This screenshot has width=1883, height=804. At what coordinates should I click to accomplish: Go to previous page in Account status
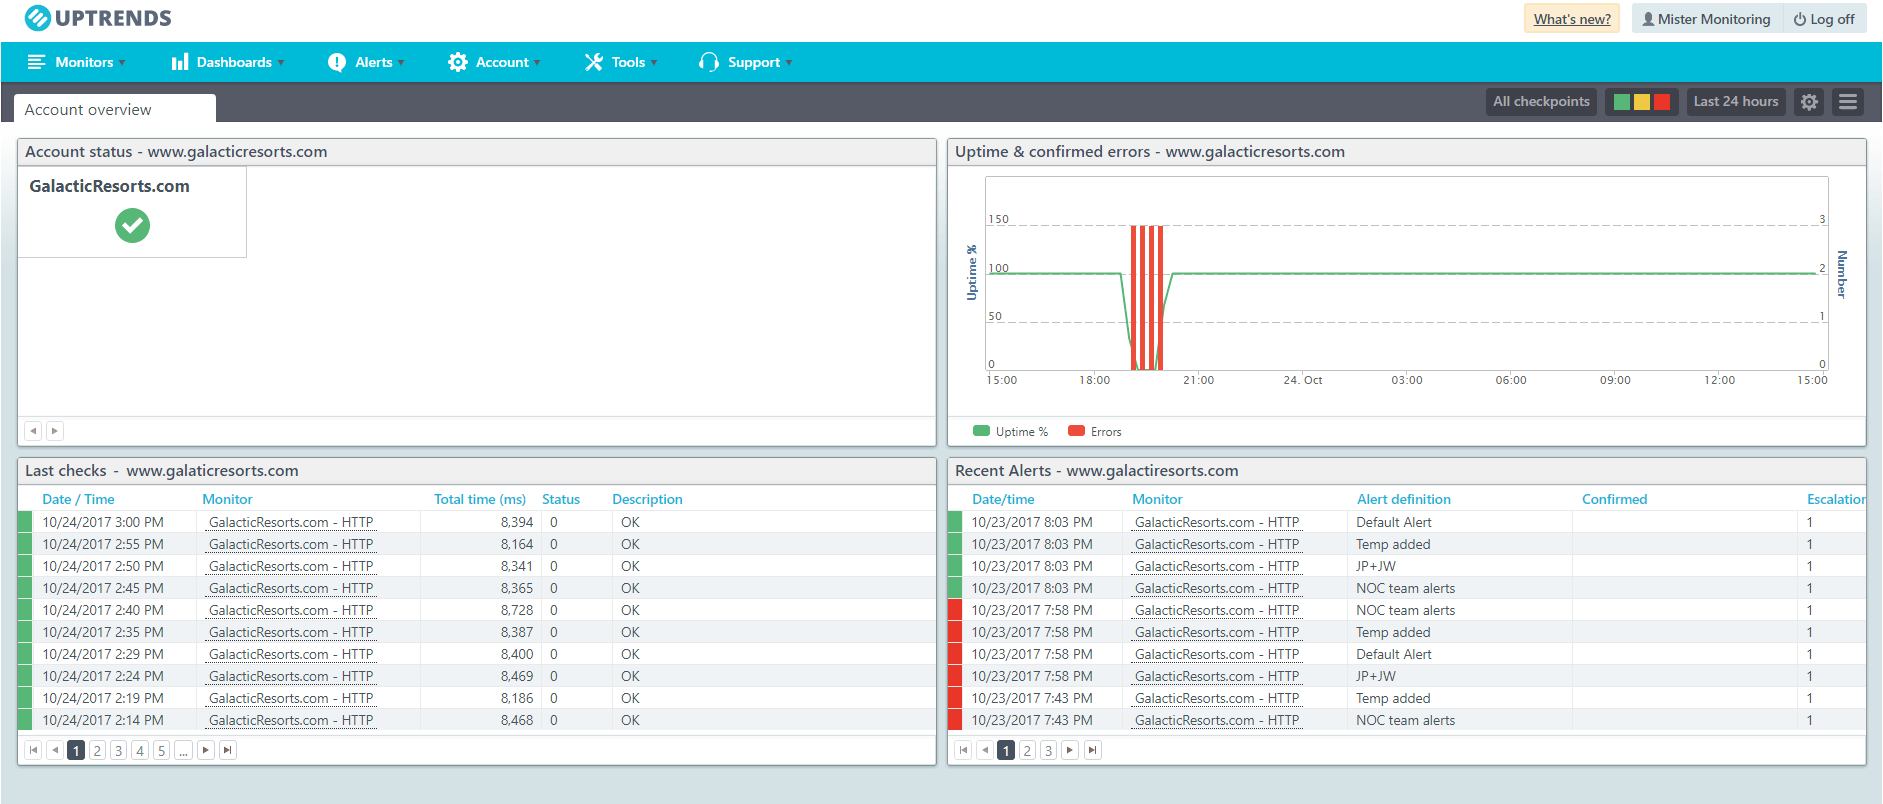[x=33, y=431]
